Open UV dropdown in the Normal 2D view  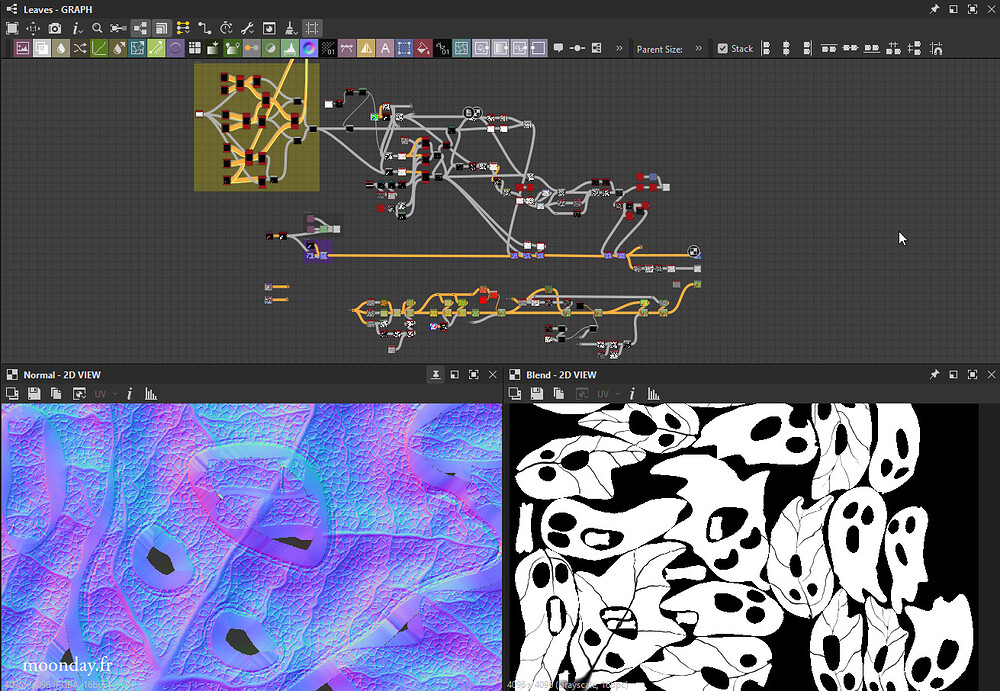click(106, 394)
